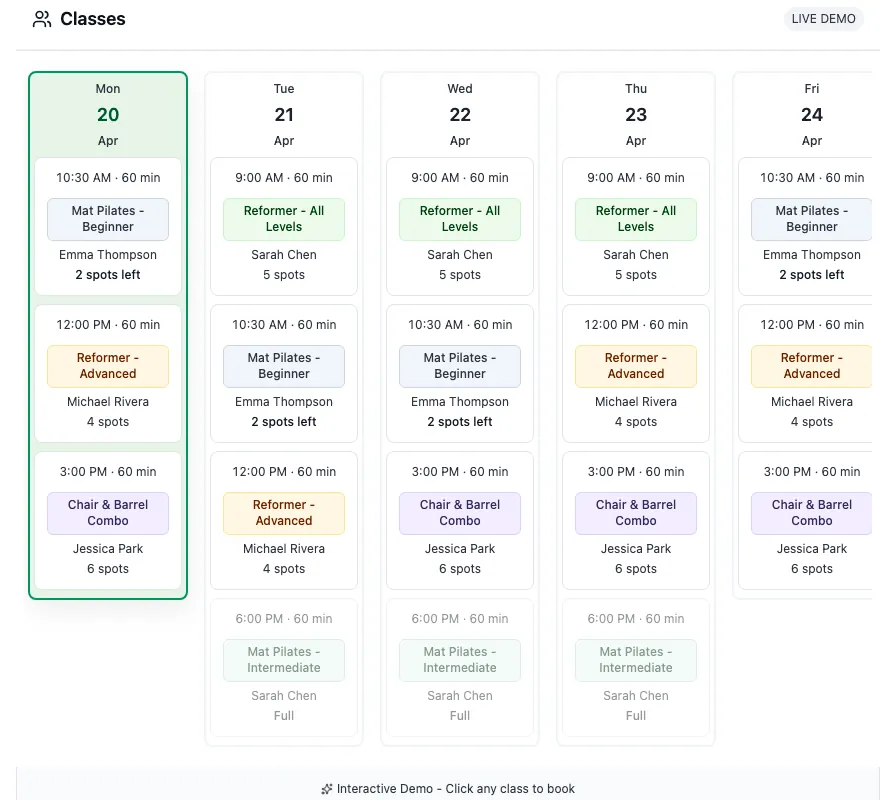Click instructor Emma Thompson on Monday's morning class
Image resolution: width=896 pixels, height=800 pixels.
click(x=107, y=254)
